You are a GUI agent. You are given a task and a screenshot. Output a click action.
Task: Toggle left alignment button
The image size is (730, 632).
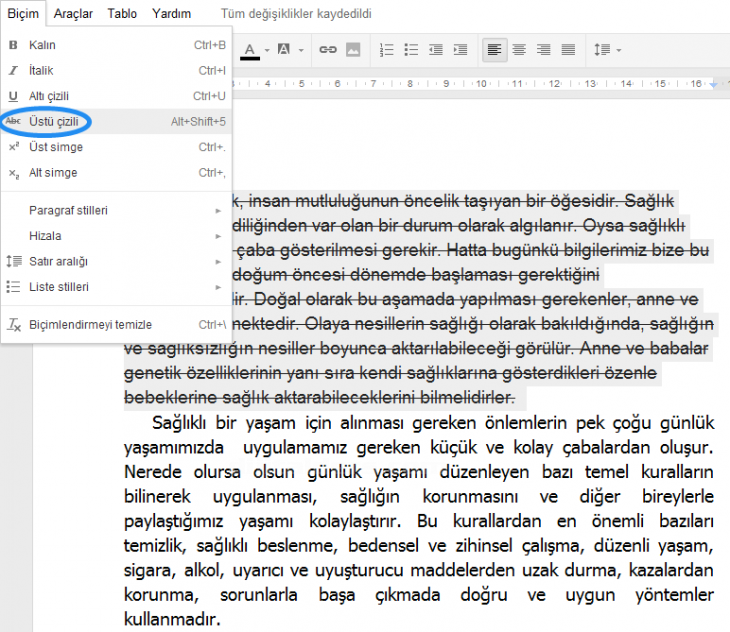[x=494, y=49]
